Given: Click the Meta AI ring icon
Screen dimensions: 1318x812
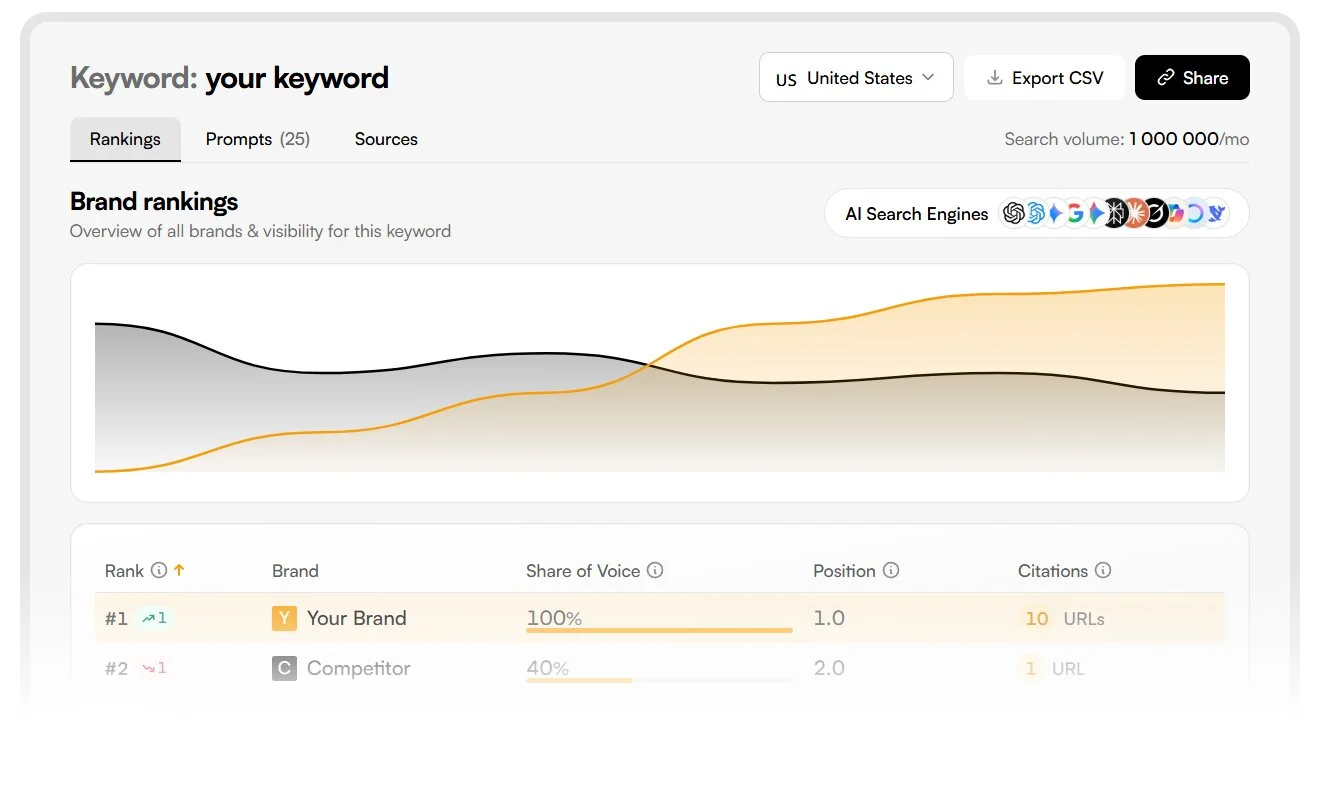Looking at the screenshot, I should [1195, 213].
